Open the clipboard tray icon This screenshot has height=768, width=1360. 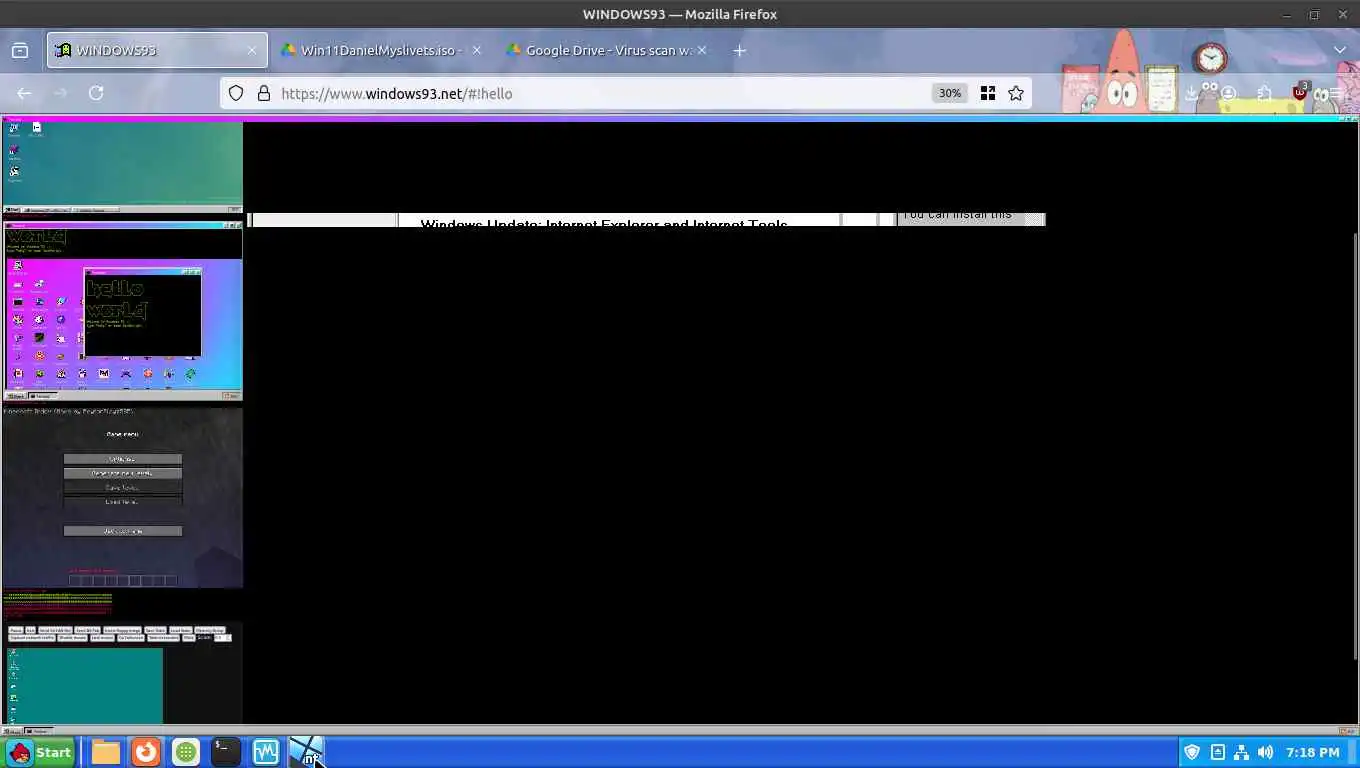(x=1217, y=752)
